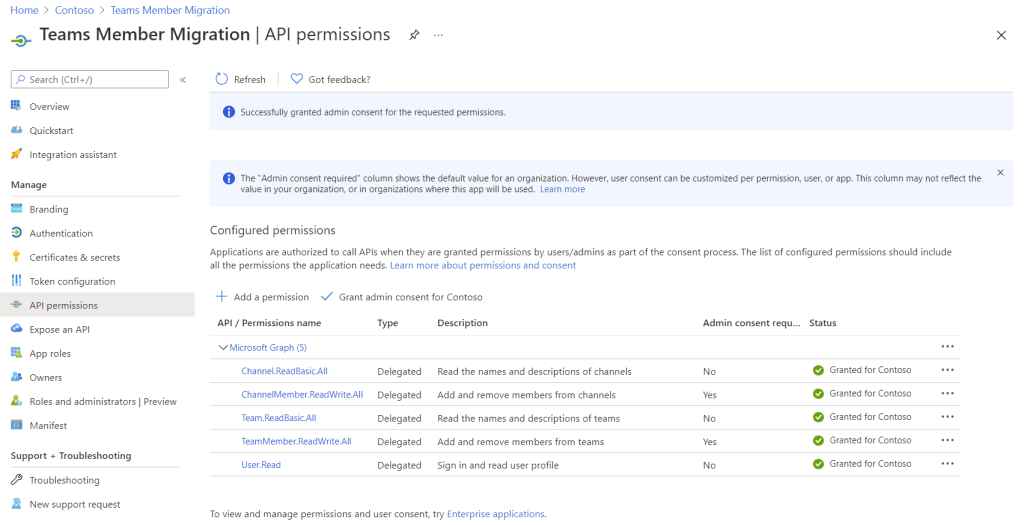The width and height of the screenshot is (1024, 525).
Task: Go to Certificates & secrets
Action: click(74, 257)
